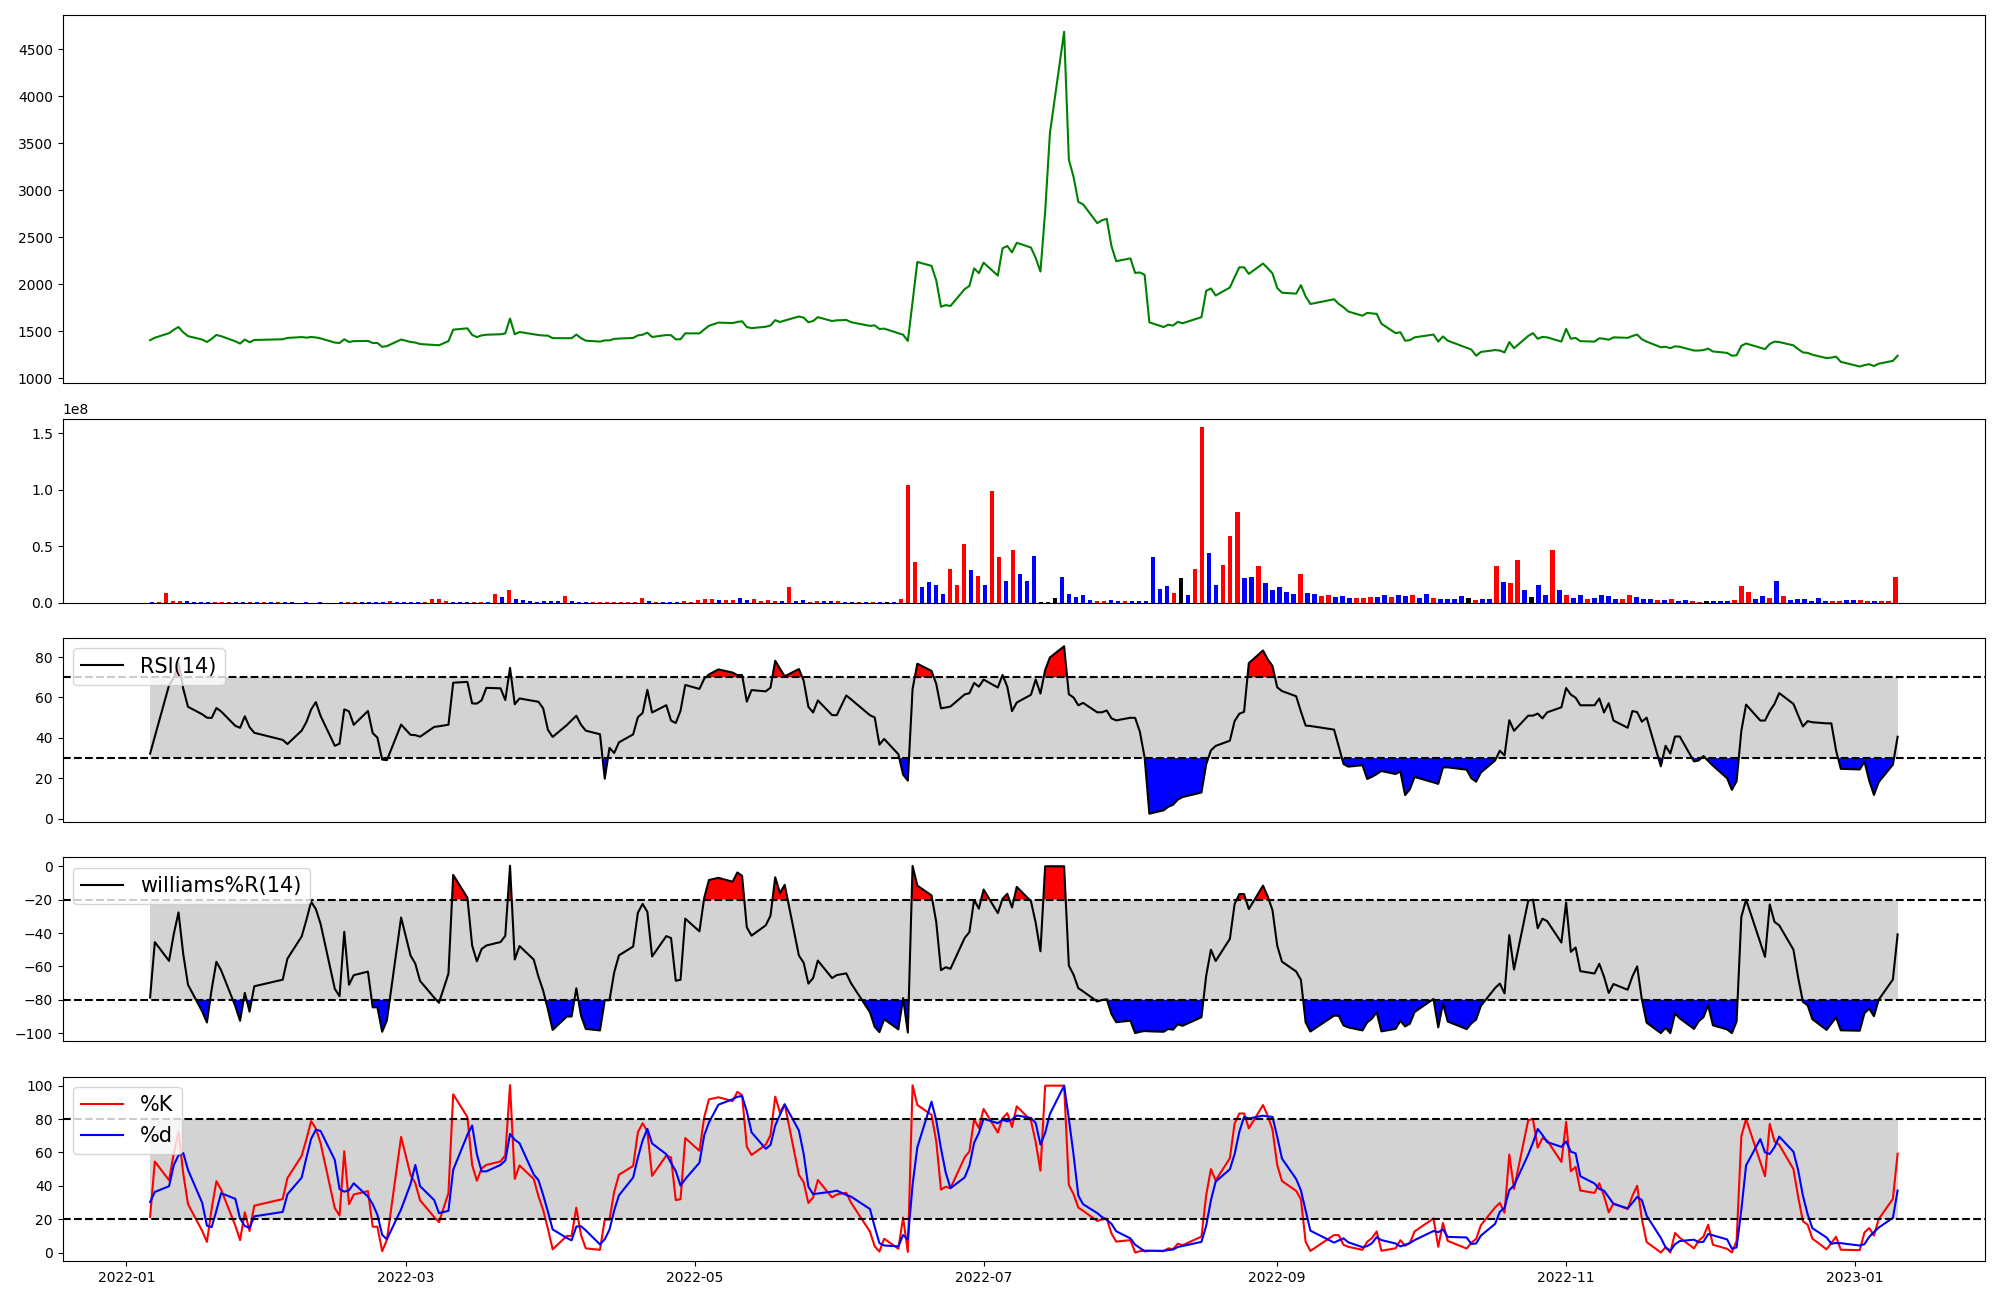Click the red %K legend line sample
The width and height of the screenshot is (2000, 1300).
click(102, 1105)
